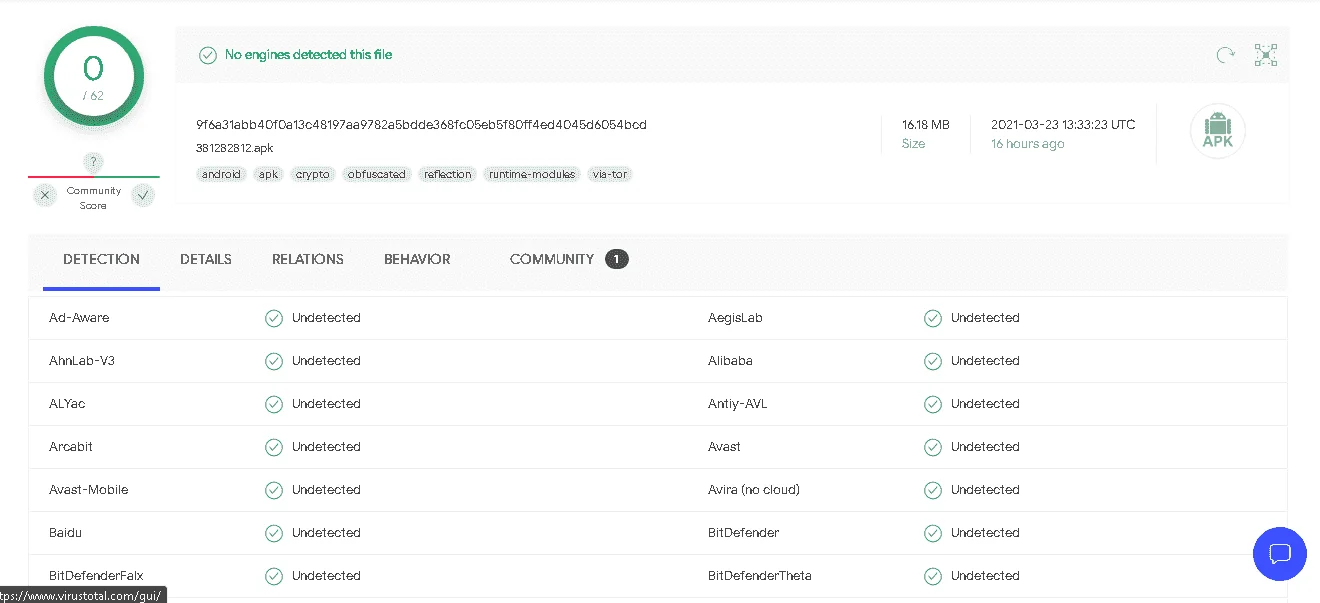Click BitDefenderTheta undetected check icon
The image size is (1320, 603).
tap(933, 576)
